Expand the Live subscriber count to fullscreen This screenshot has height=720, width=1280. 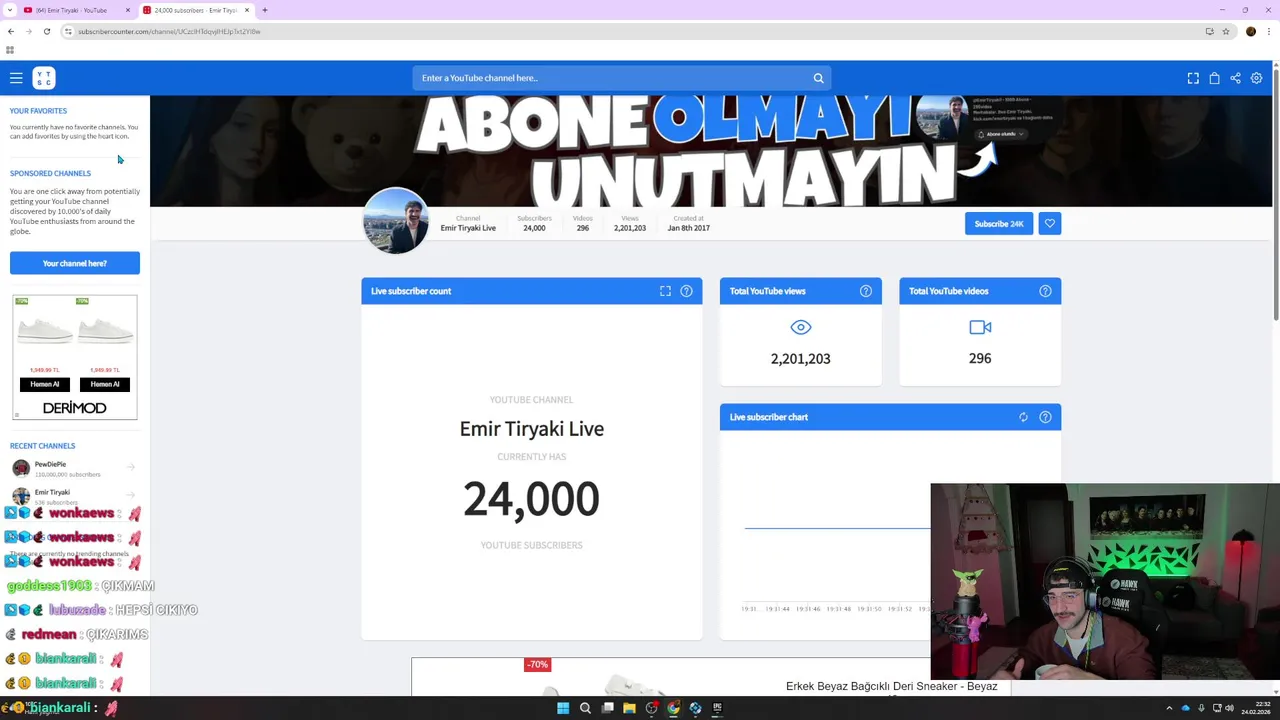tap(665, 291)
